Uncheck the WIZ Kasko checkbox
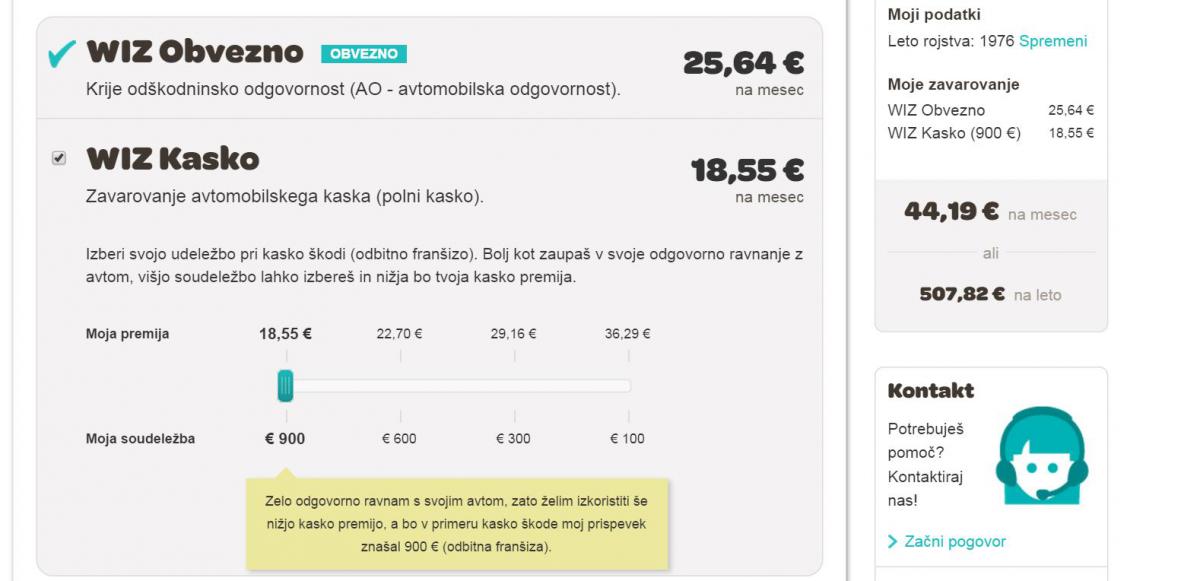1200x581 pixels. tap(59, 158)
